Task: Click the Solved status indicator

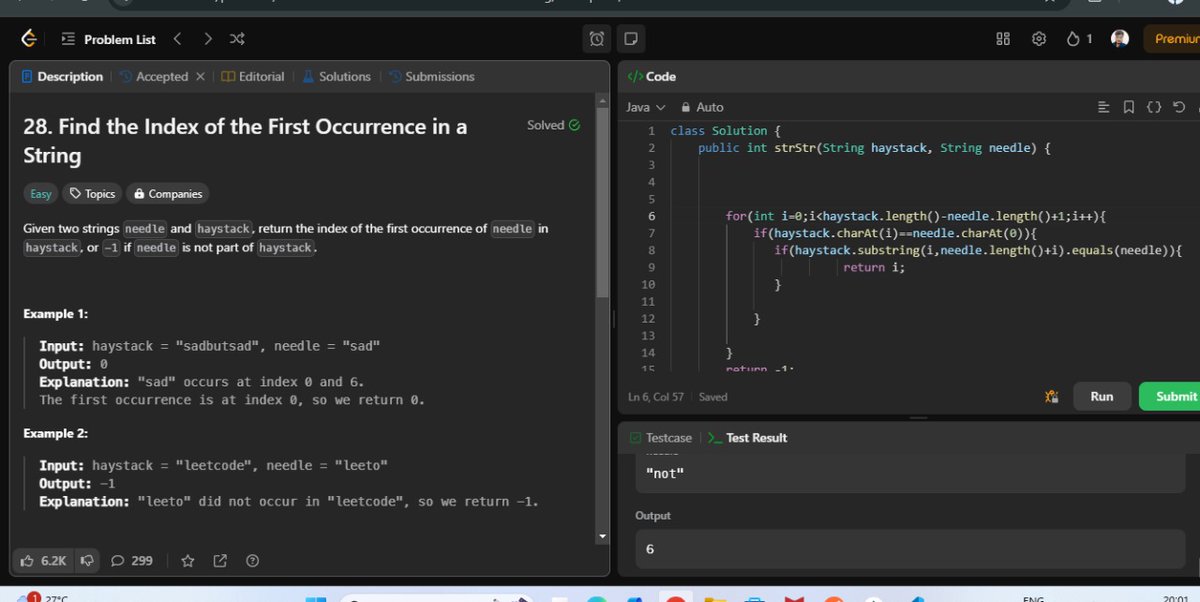Action: point(553,125)
